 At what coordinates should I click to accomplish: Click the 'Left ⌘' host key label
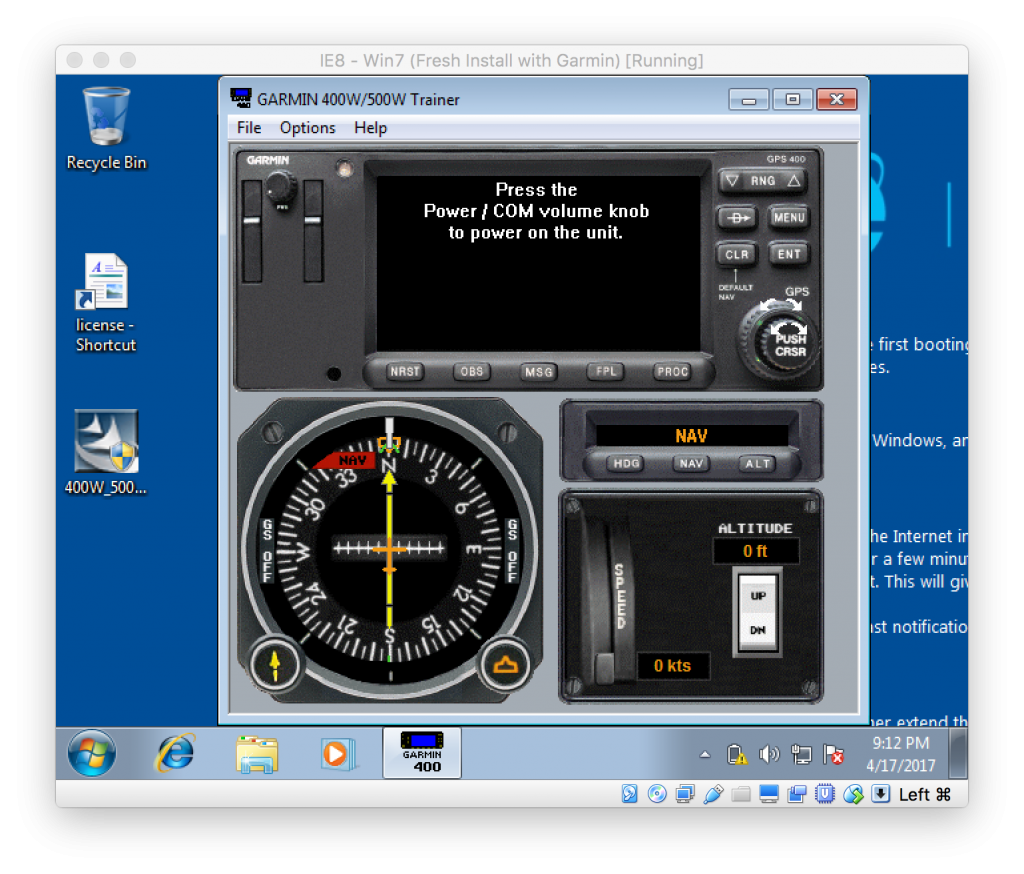click(x=924, y=794)
